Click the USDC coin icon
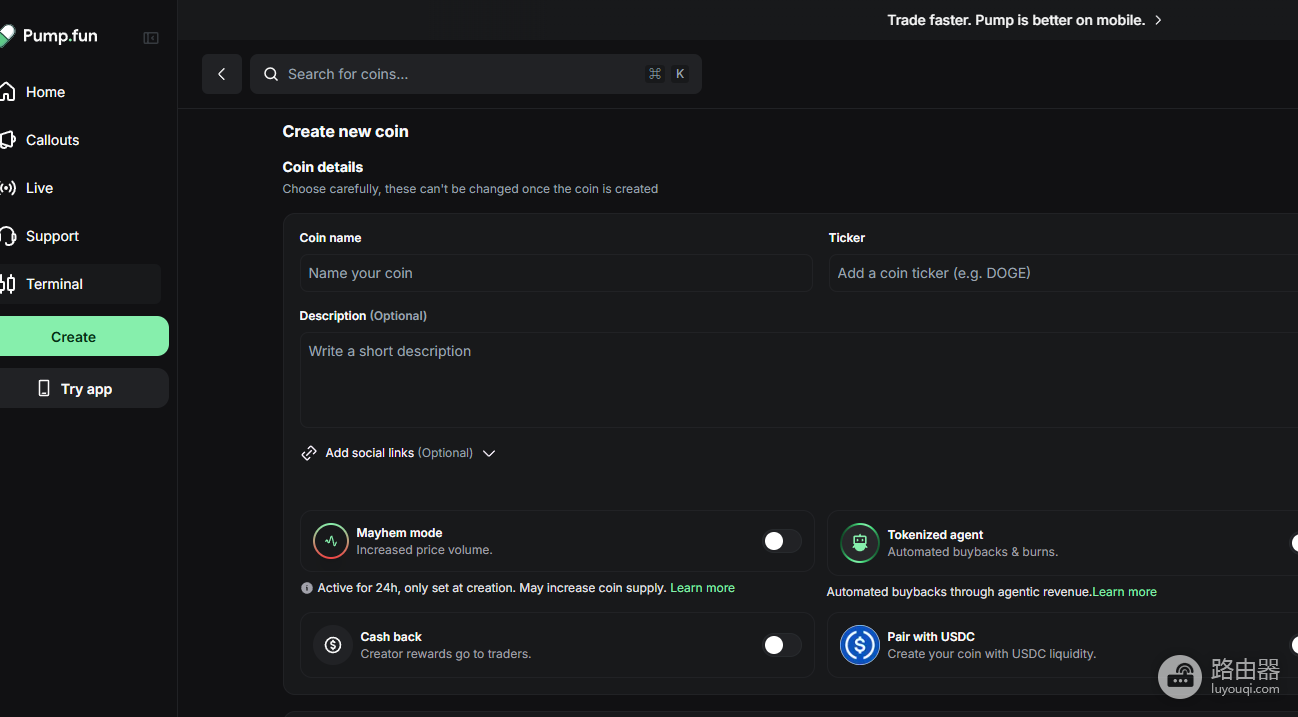The image size is (1298, 717). tap(860, 645)
